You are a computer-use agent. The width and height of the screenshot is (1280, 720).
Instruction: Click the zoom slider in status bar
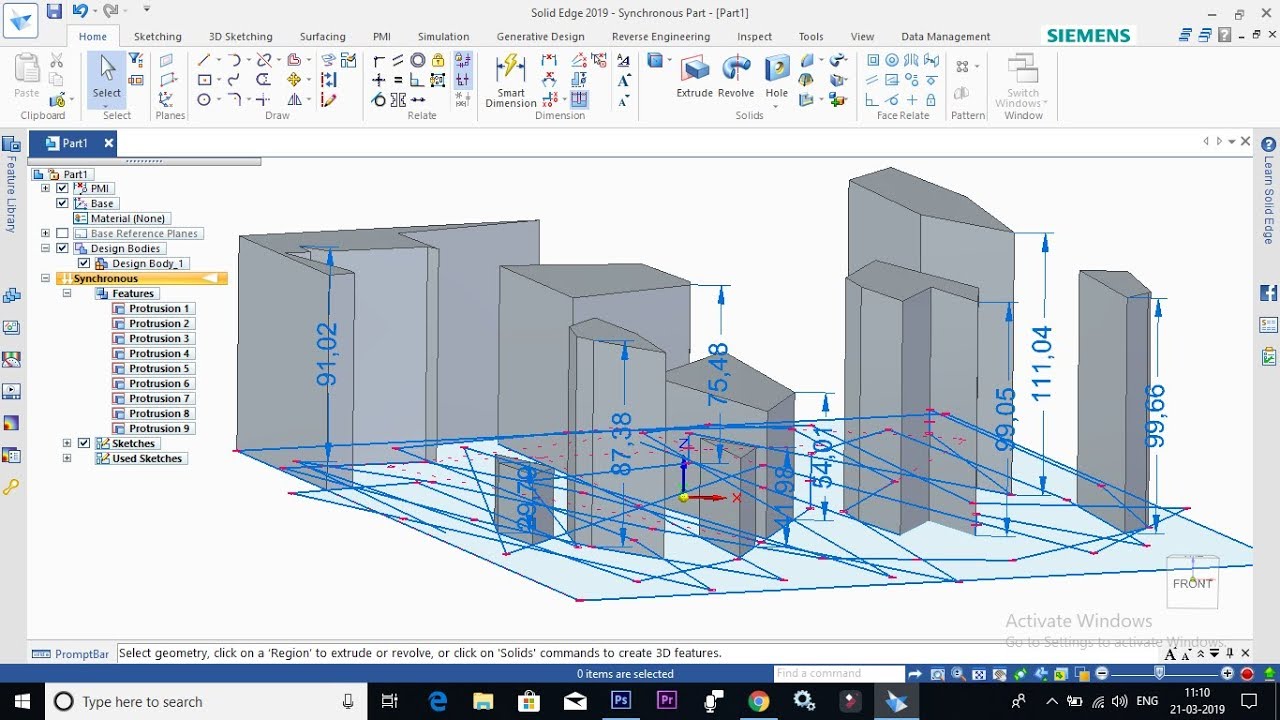1159,674
